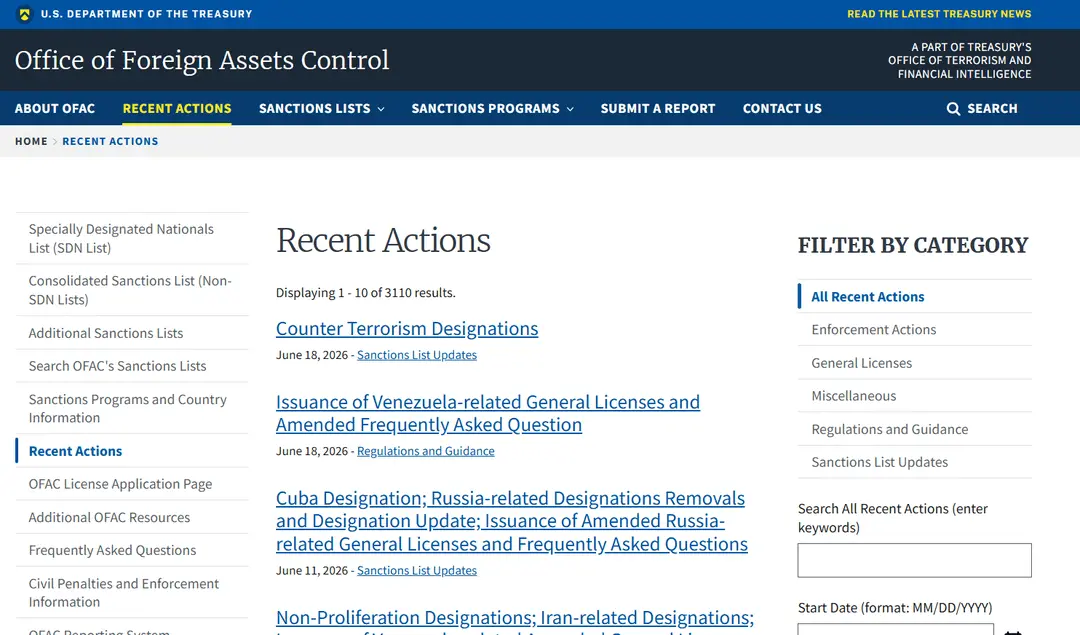1080x635 pixels.
Task: Select All Recent Actions filter
Action: (x=915, y=297)
